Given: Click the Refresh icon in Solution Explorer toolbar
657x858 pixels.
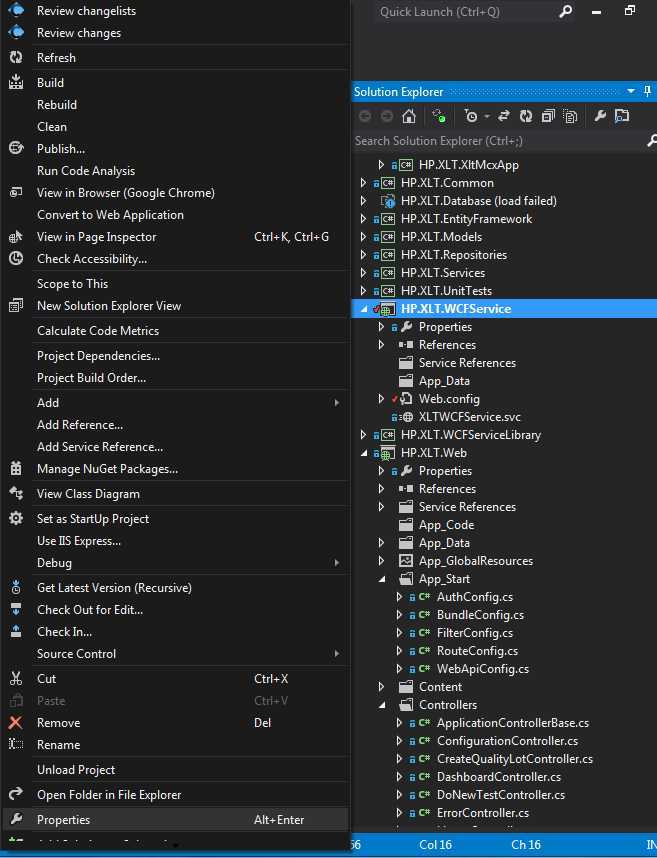Looking at the screenshot, I should pyautogui.click(x=526, y=116).
